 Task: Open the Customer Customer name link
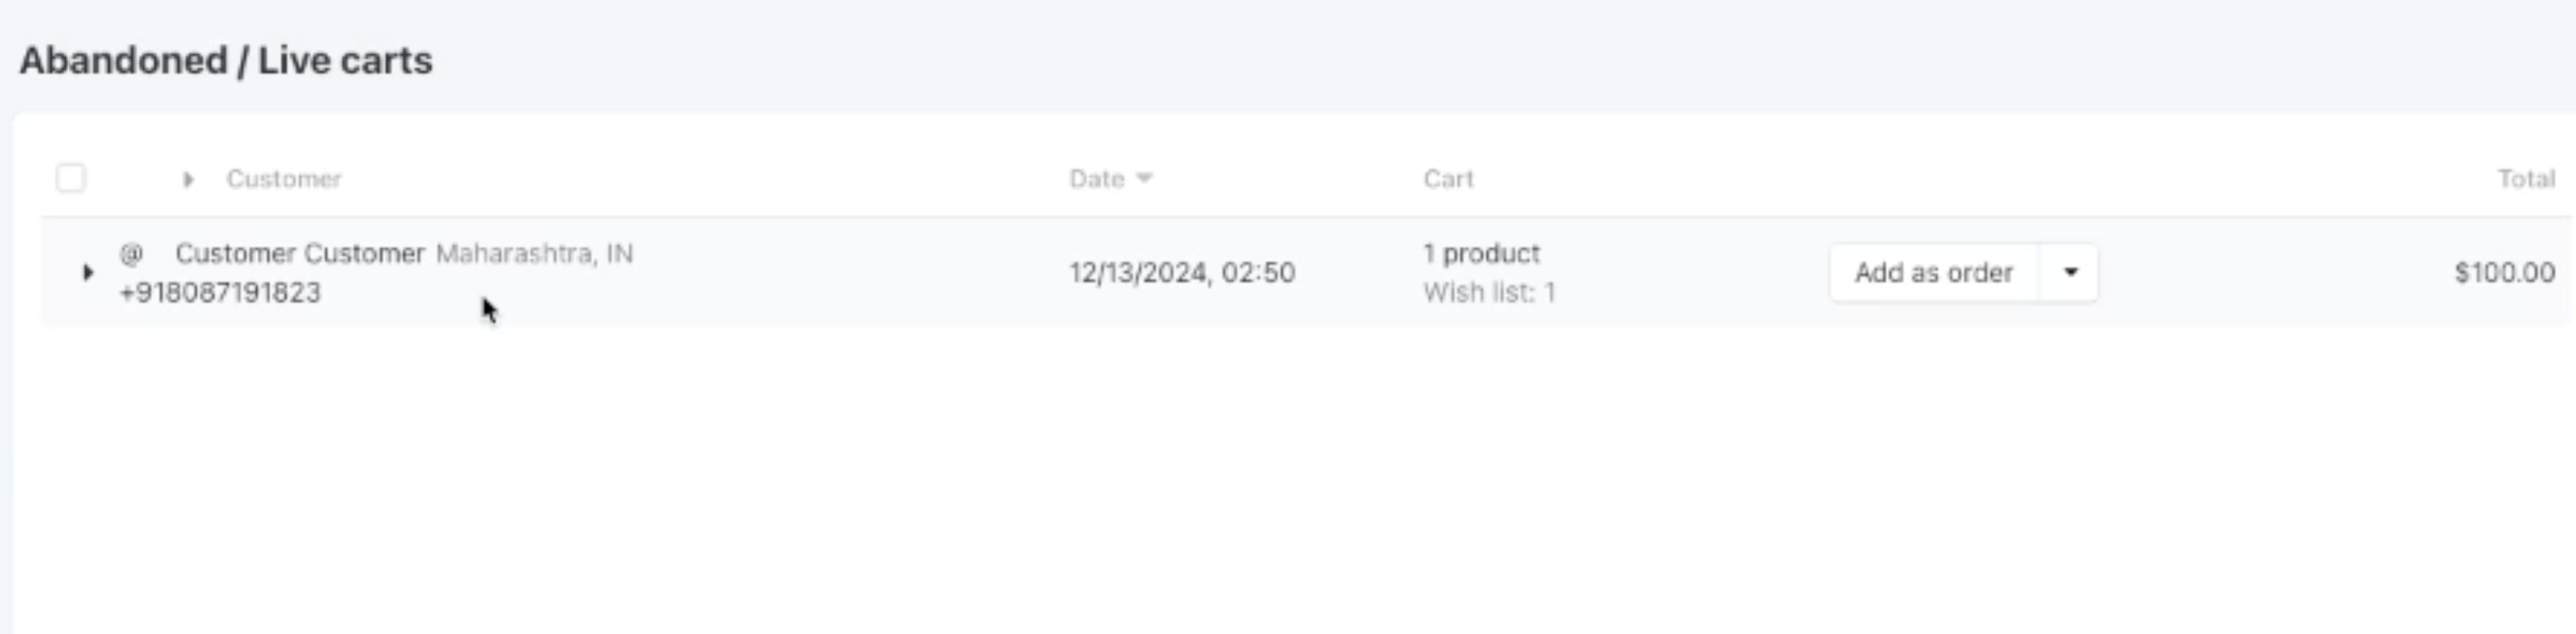pos(300,253)
